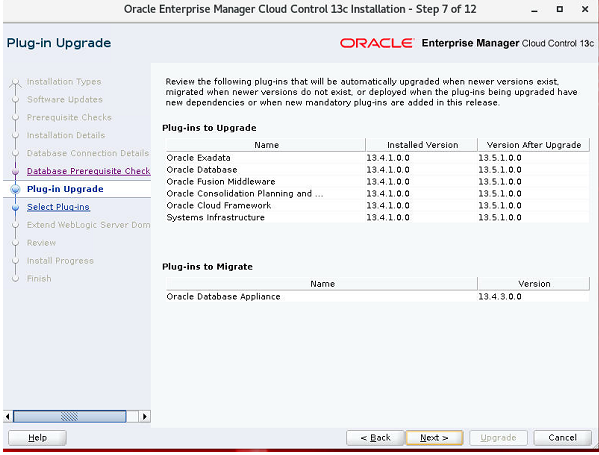This screenshot has height=455, width=599.
Task: Click the Plug-in Upgrade step bullet icon
Action: pos(16,189)
